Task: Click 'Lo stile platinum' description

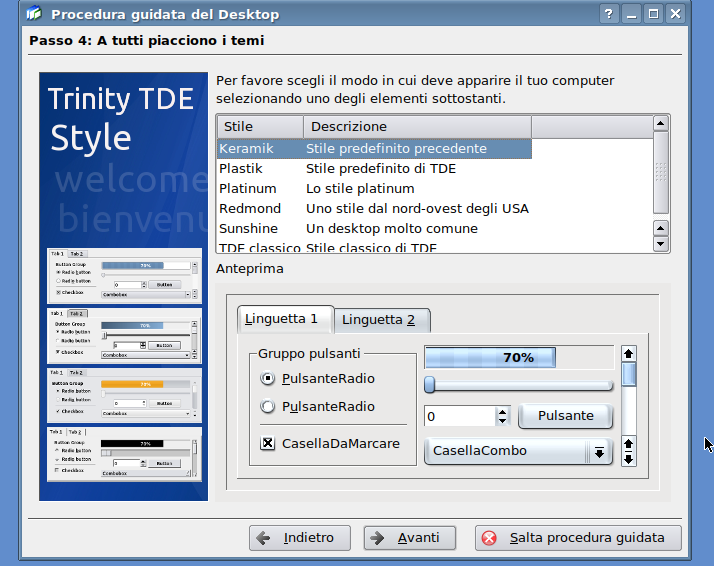Action: (360, 189)
